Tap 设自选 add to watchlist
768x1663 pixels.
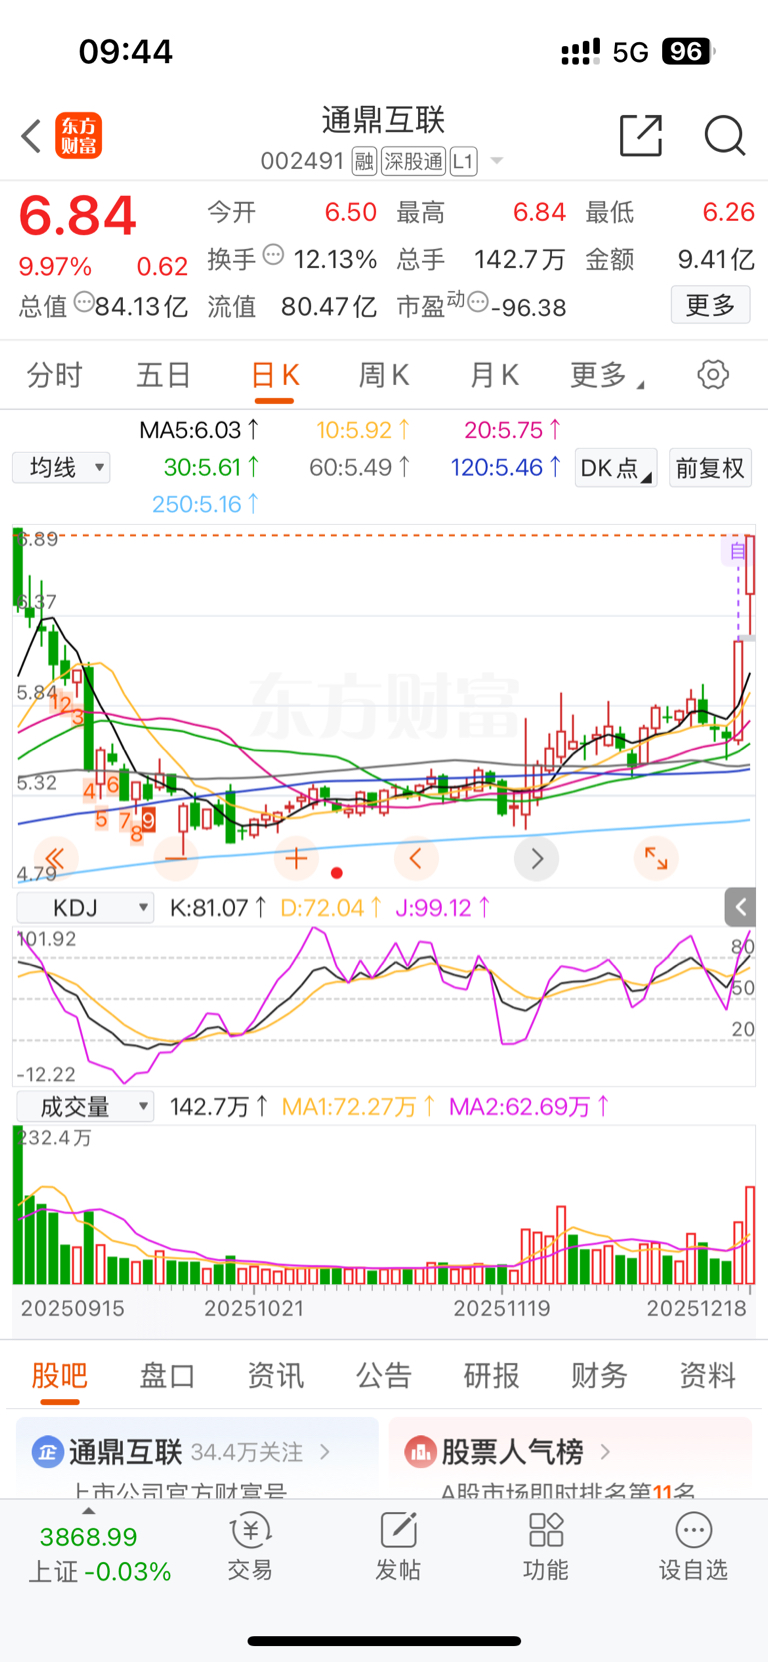(x=693, y=1547)
